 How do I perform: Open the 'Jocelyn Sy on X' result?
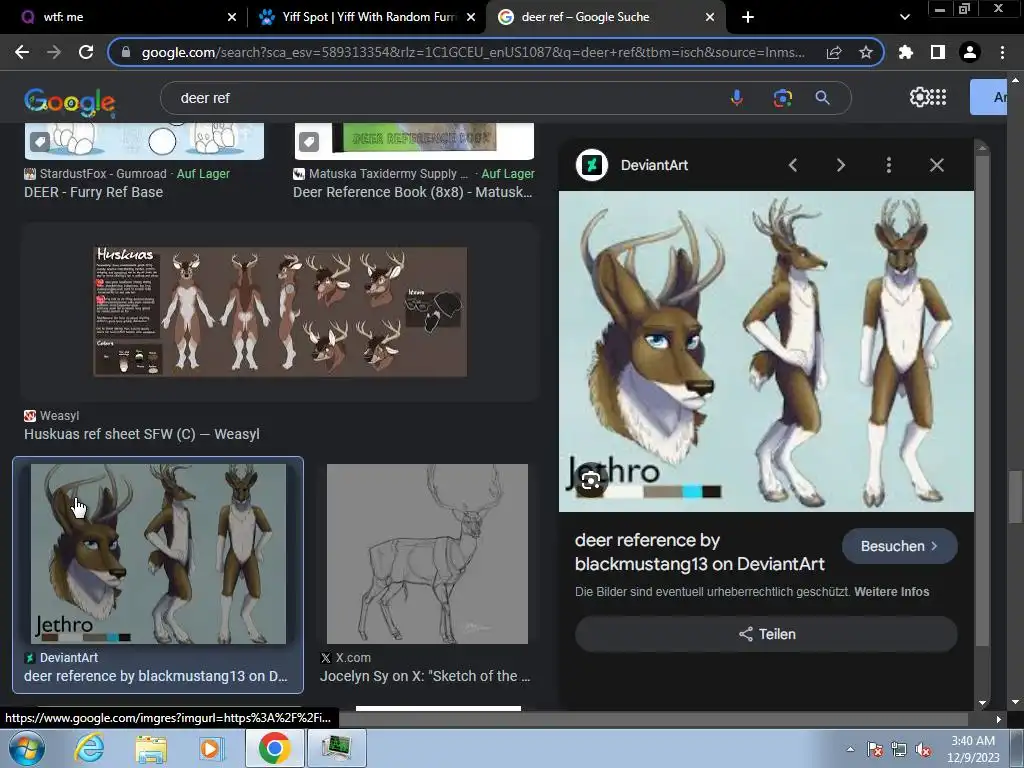pos(425,676)
